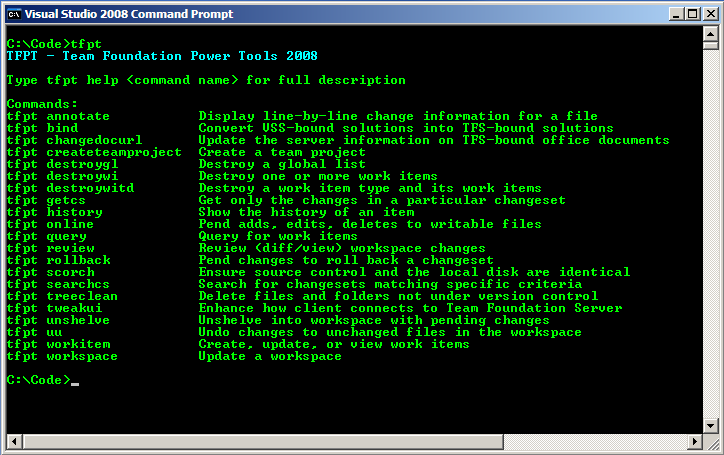Click the vertical scrollbar down arrow

click(710, 425)
